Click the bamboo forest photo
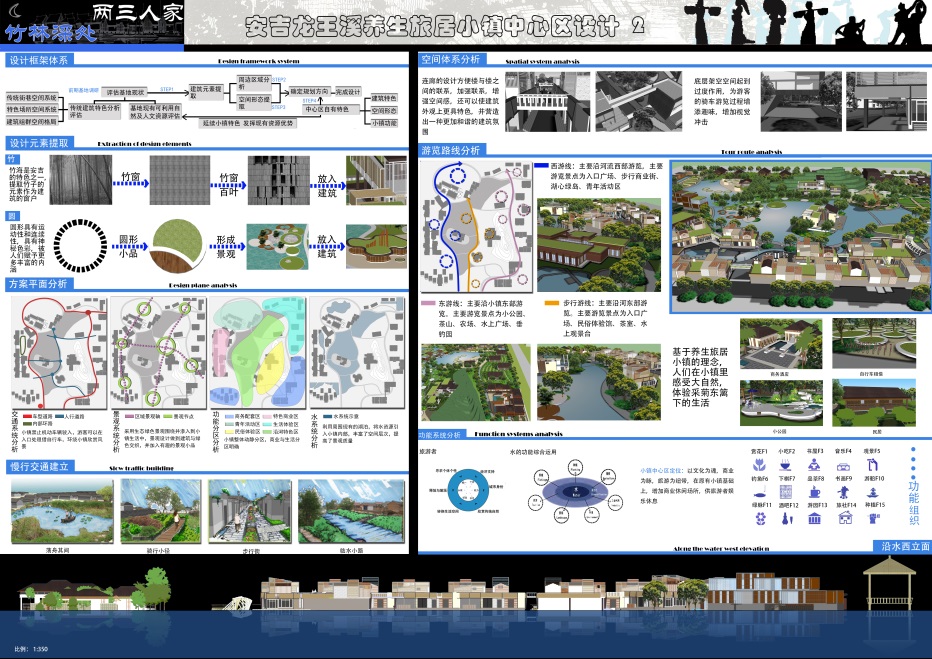 (76, 180)
